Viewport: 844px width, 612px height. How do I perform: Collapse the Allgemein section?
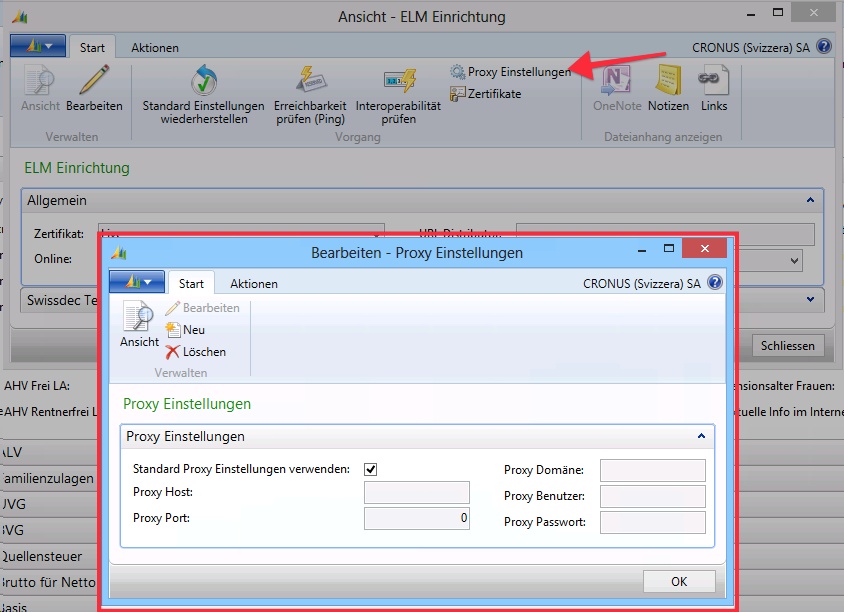(810, 201)
